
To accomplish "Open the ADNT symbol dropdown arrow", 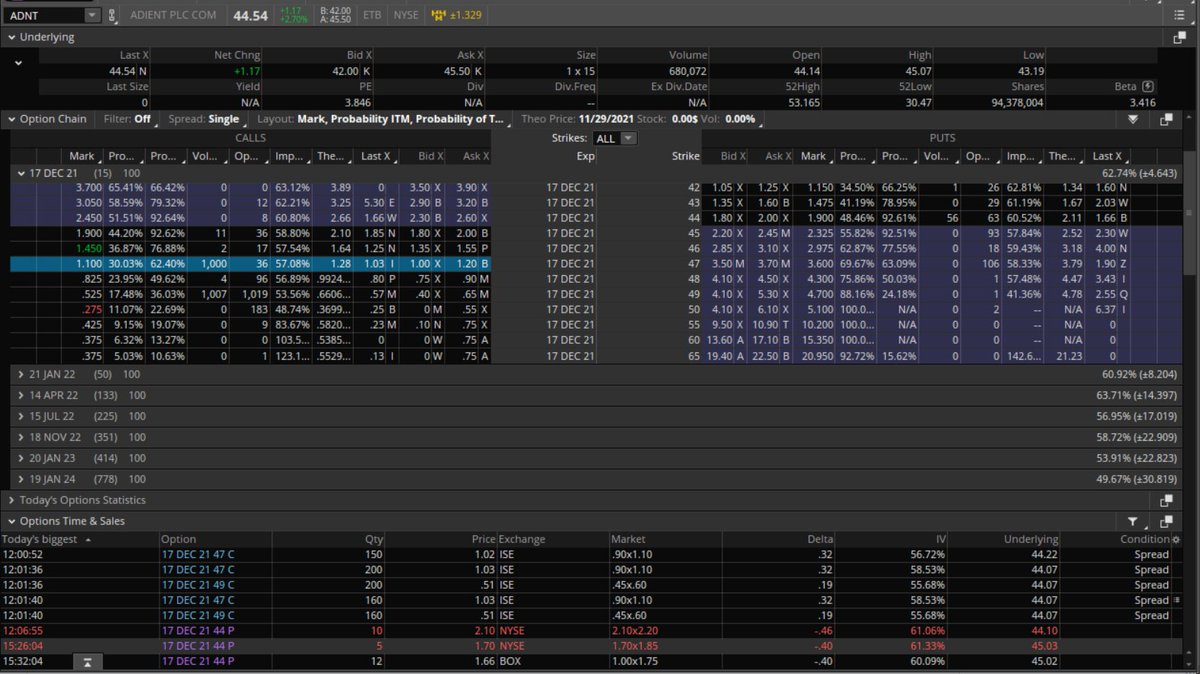I will (92, 15).
